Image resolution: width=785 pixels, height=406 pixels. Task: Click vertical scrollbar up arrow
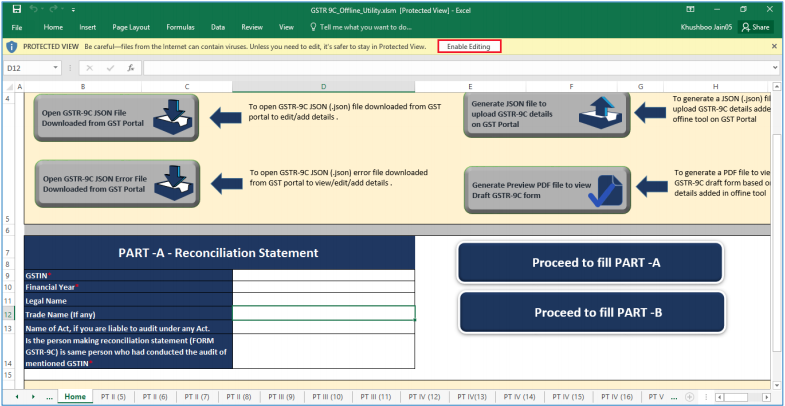[x=776, y=87]
